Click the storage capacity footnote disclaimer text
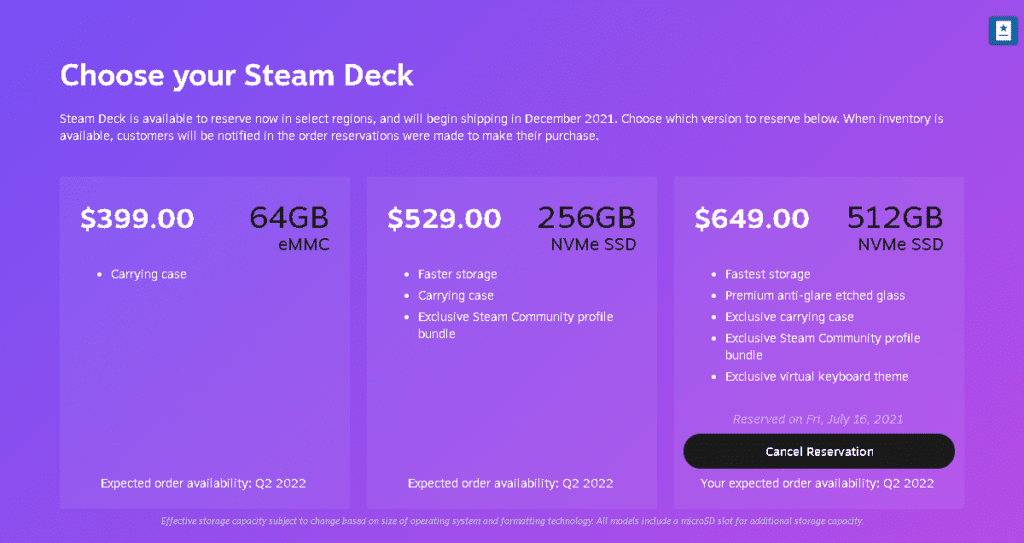Image resolution: width=1024 pixels, height=543 pixels. (512, 521)
